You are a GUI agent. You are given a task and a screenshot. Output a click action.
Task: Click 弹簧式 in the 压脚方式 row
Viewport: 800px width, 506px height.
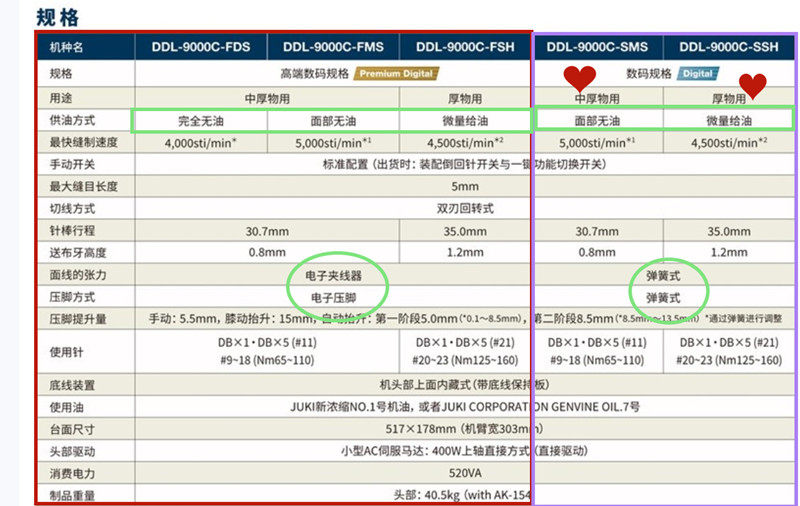663,297
